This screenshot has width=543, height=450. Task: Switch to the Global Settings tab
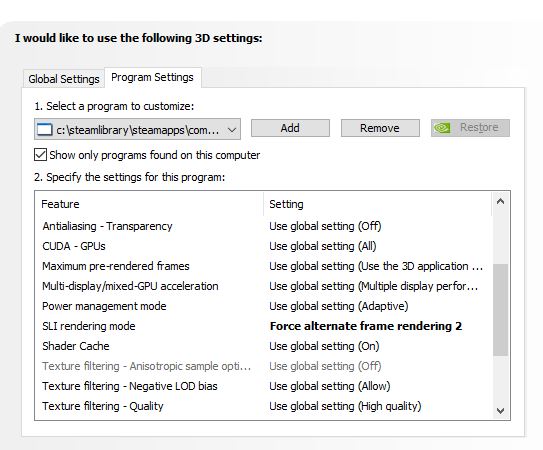[x=64, y=79]
